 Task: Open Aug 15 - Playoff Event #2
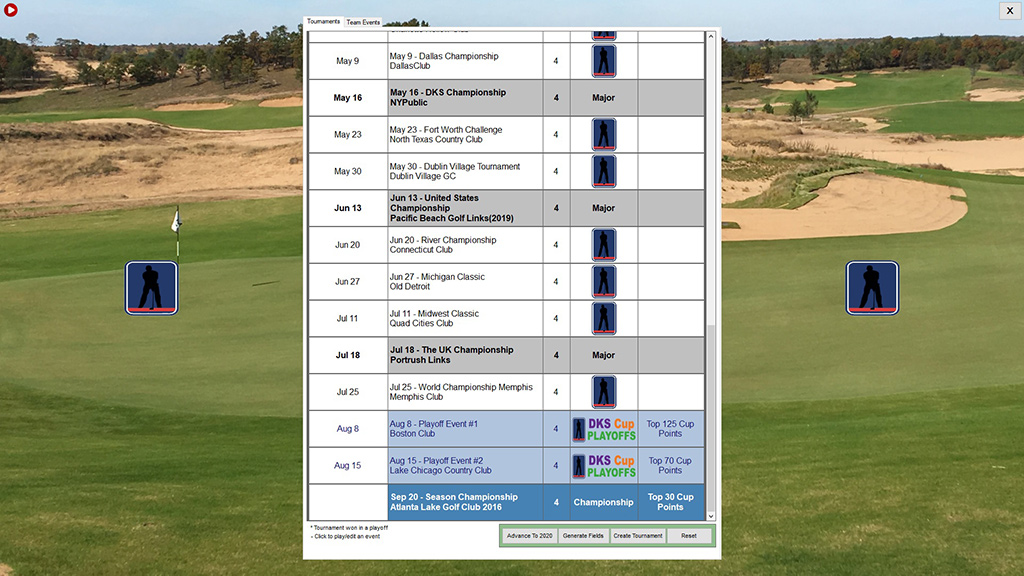click(x=465, y=466)
